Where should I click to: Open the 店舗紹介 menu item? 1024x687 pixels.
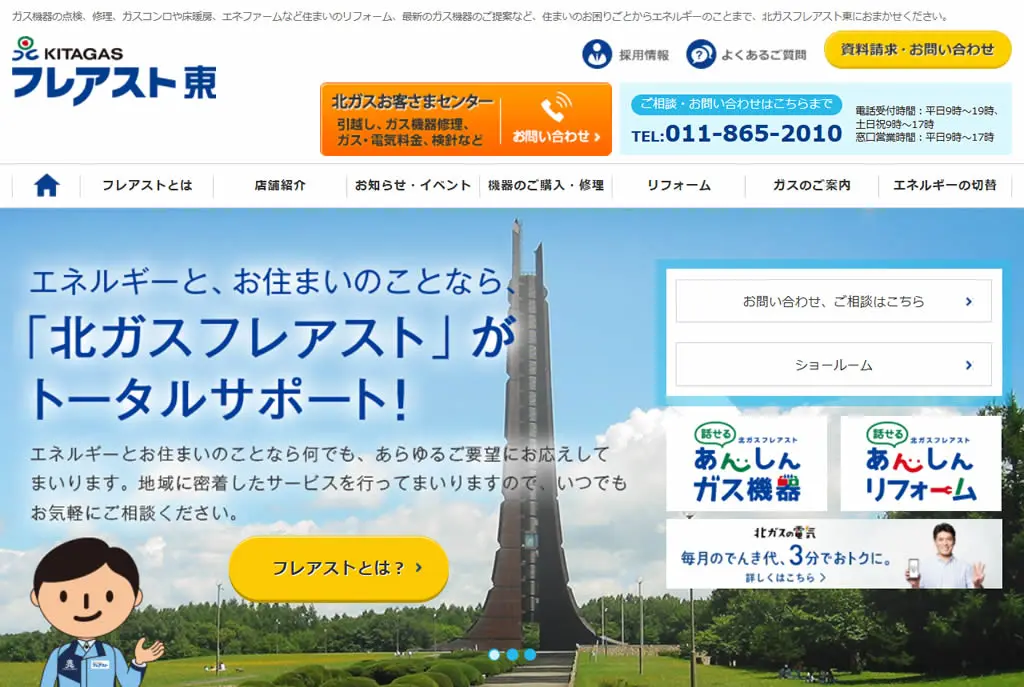tap(280, 185)
